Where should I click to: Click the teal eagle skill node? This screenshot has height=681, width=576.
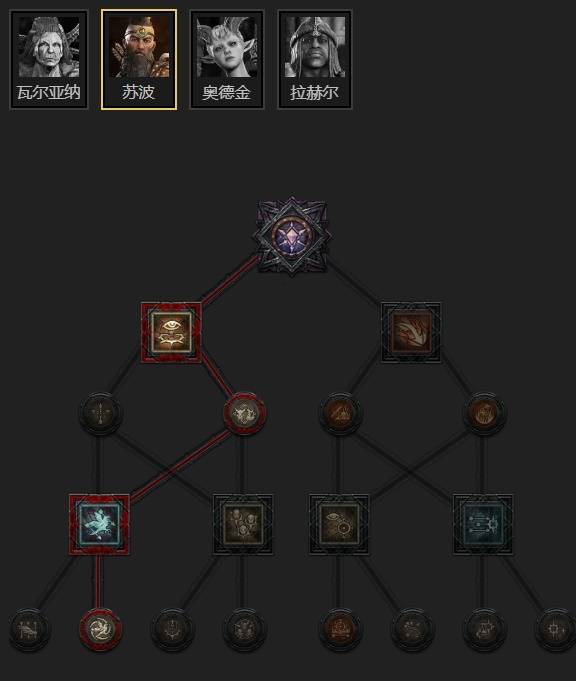tap(99, 525)
